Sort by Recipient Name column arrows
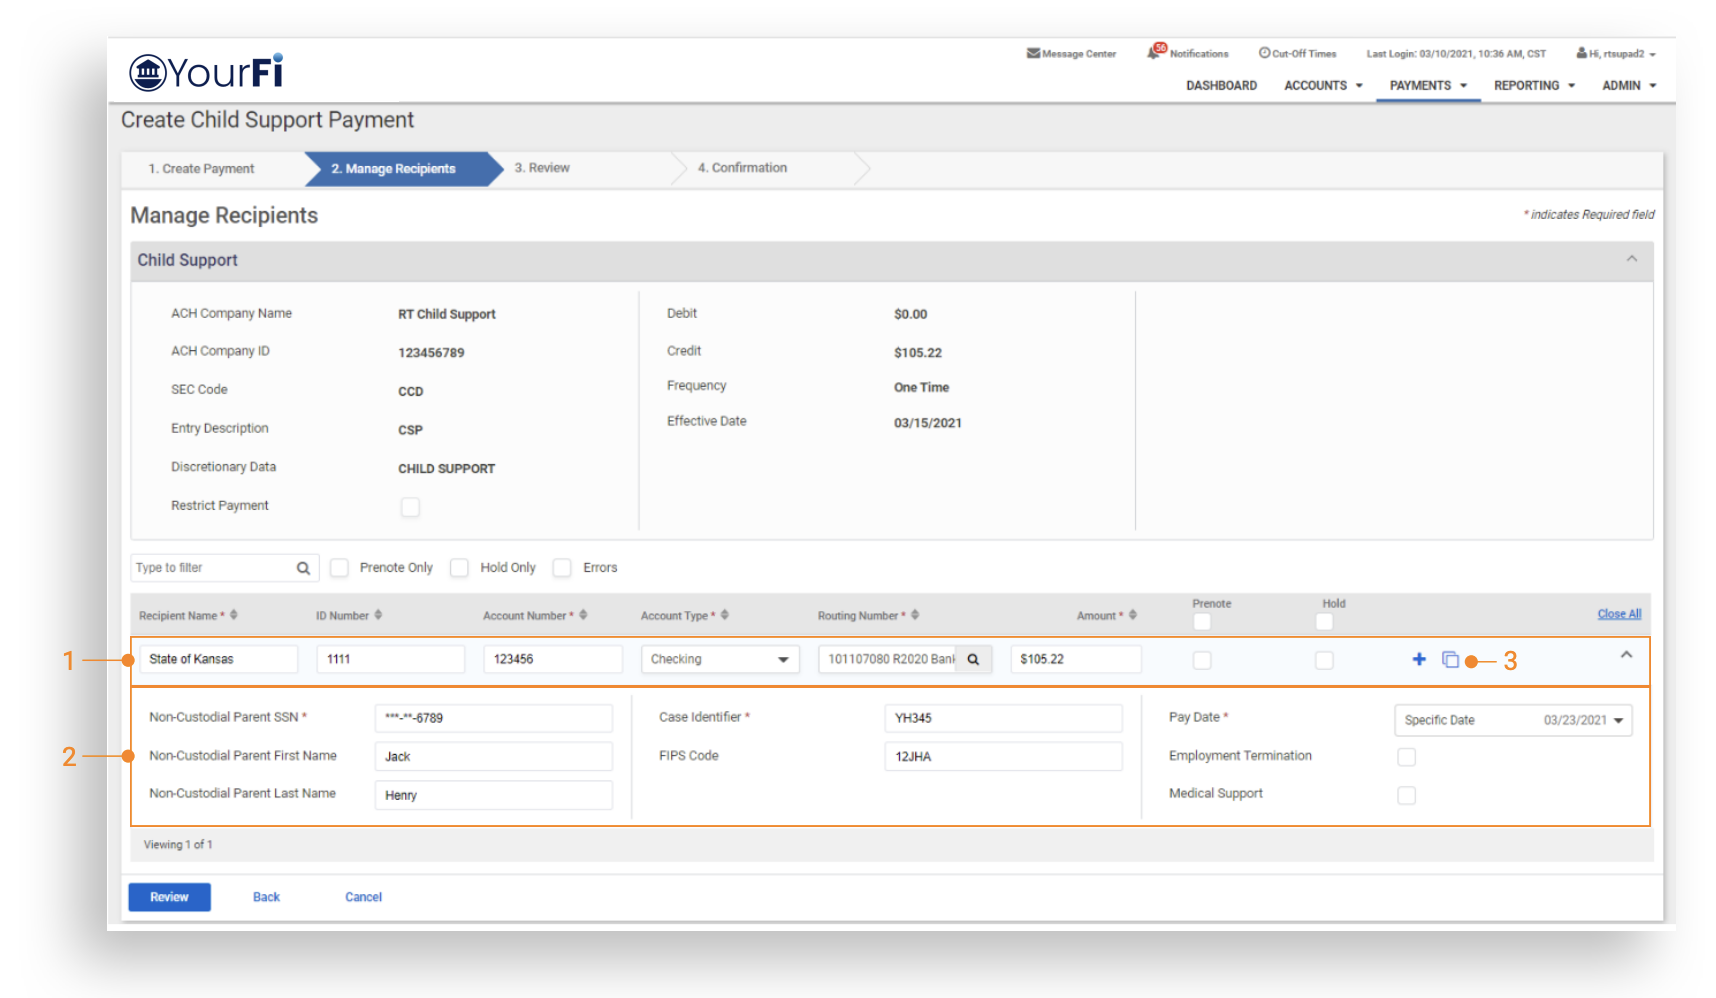The width and height of the screenshot is (1716, 998). click(x=234, y=615)
